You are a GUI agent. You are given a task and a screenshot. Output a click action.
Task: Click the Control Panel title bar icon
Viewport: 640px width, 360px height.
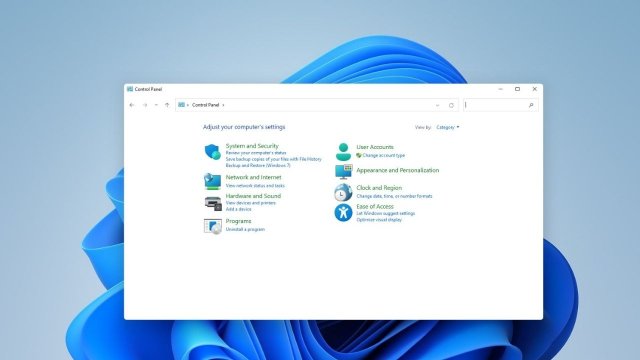click(130, 89)
